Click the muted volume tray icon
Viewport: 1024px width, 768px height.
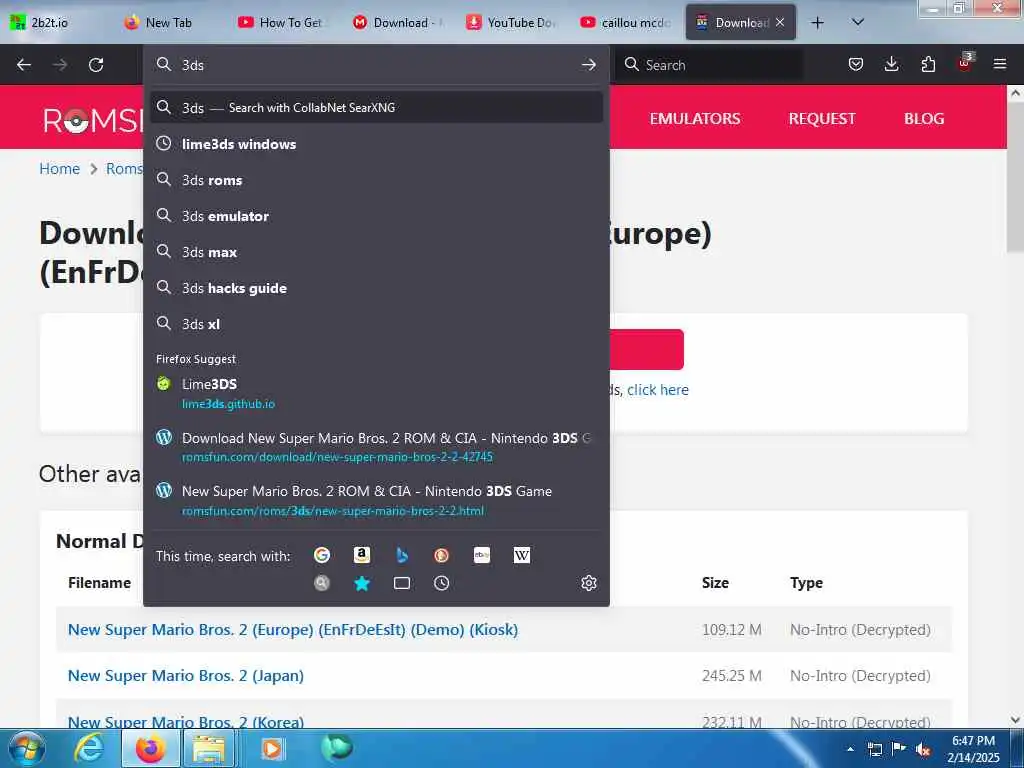[x=923, y=749]
